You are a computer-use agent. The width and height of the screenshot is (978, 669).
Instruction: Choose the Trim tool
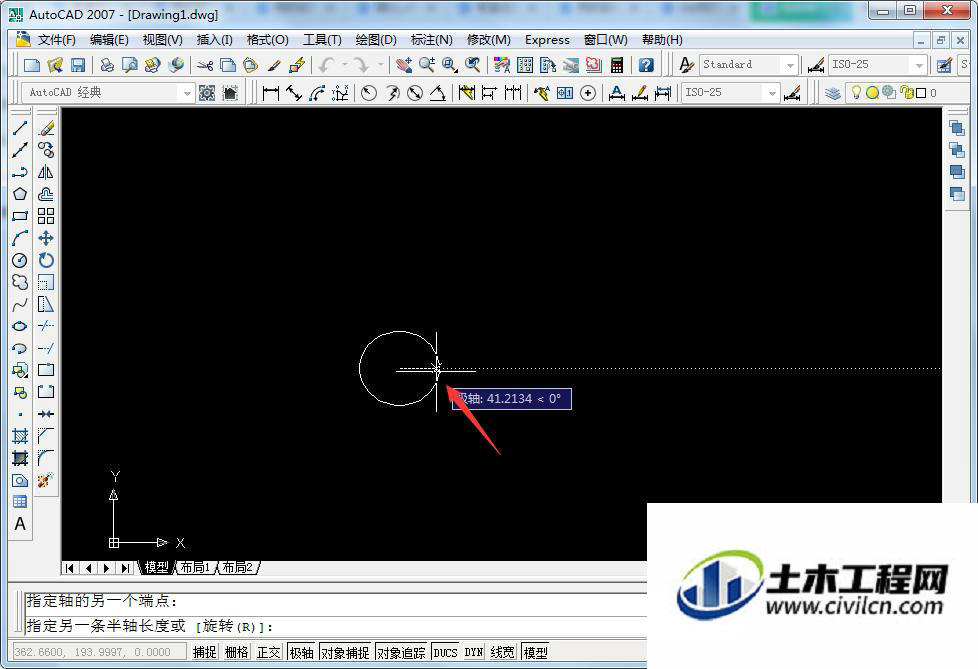coord(46,326)
